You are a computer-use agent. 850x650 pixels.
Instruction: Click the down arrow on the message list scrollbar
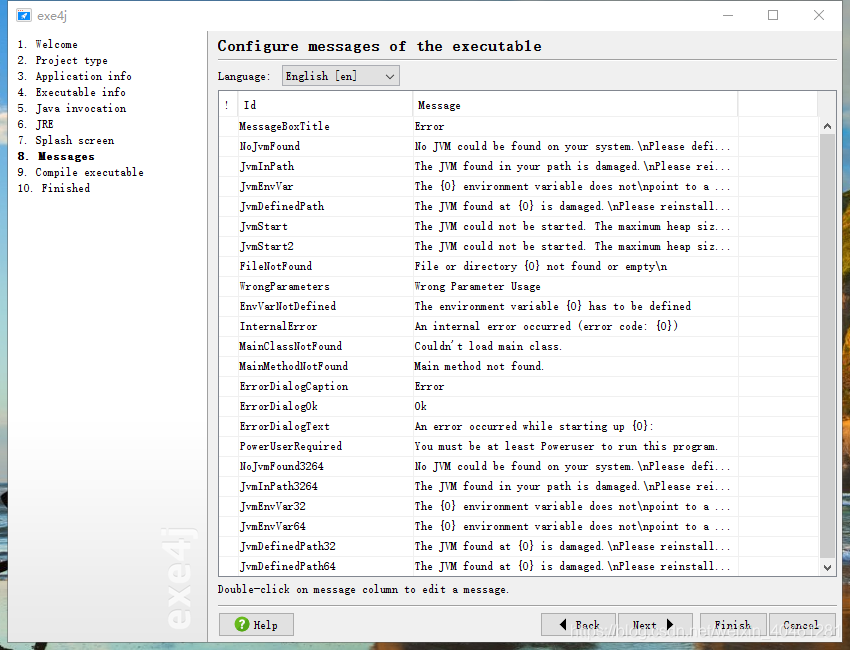click(827, 567)
